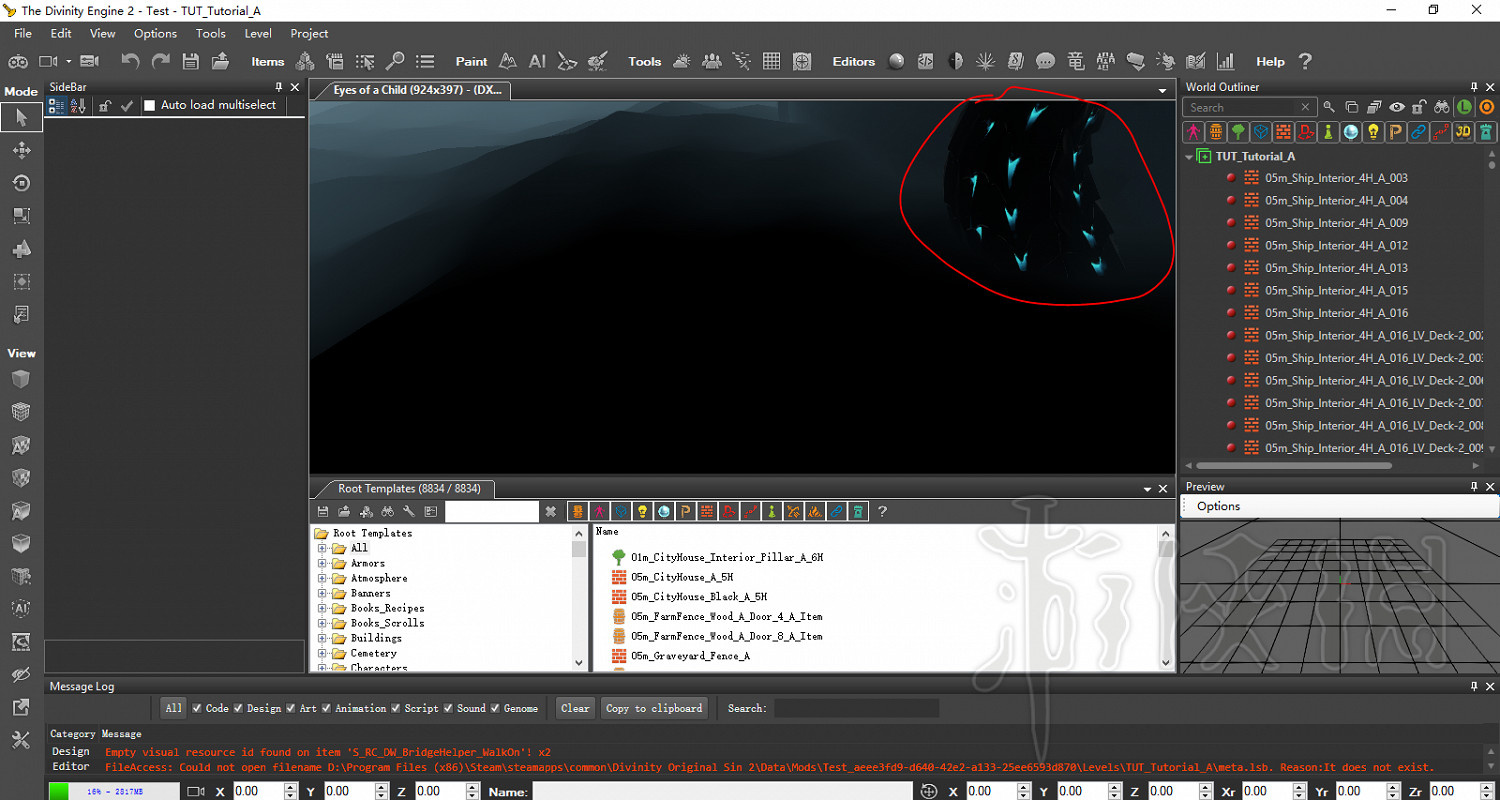The width and height of the screenshot is (1500, 800).
Task: Switch to the Root Templates tab
Action: pos(408,489)
